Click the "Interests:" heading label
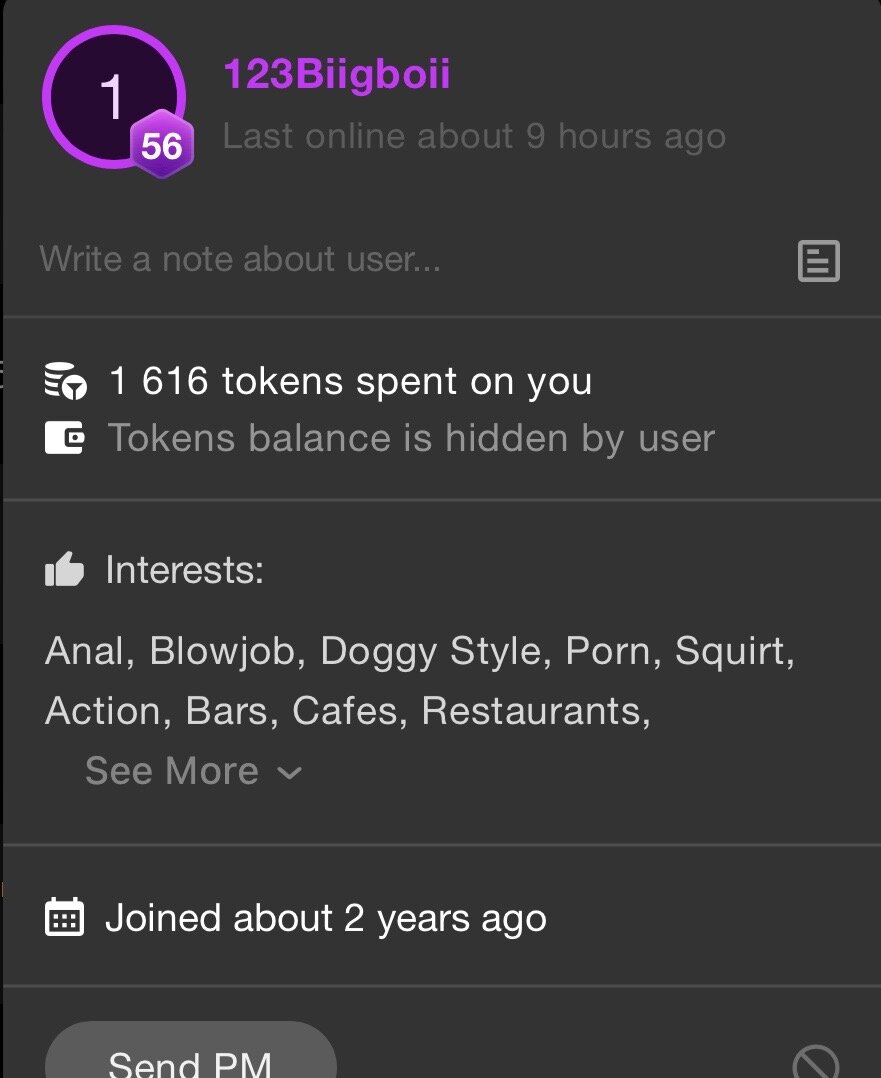The width and height of the screenshot is (881, 1078). click(x=184, y=570)
